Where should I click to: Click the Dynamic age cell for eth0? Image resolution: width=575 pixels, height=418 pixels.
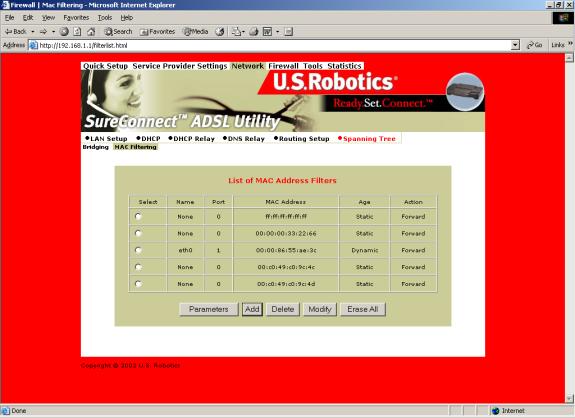coord(365,250)
